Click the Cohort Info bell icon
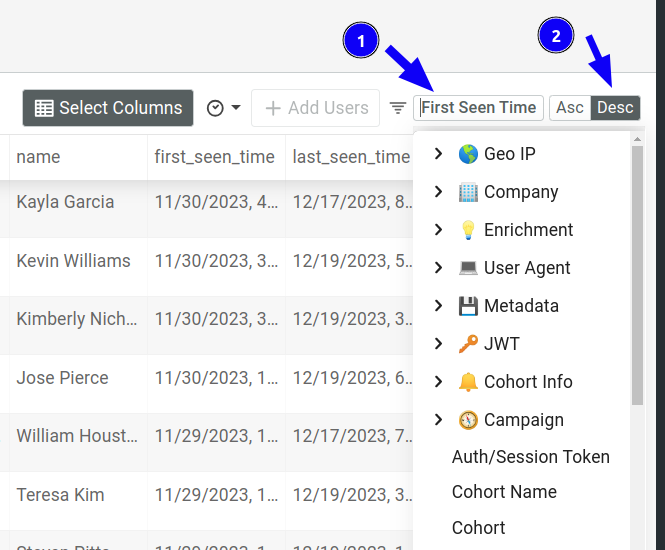This screenshot has height=550, width=665. point(468,382)
